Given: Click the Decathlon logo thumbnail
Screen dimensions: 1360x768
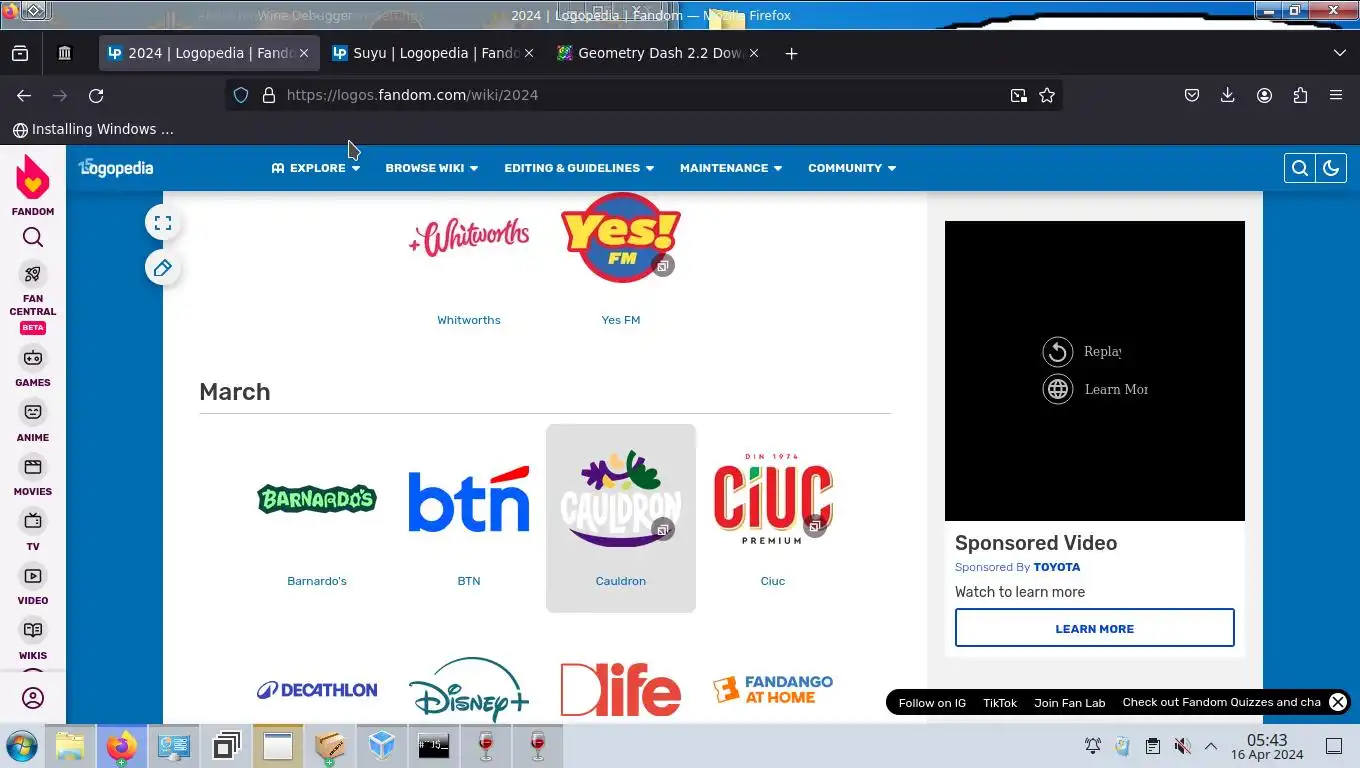Looking at the screenshot, I should pyautogui.click(x=317, y=689).
